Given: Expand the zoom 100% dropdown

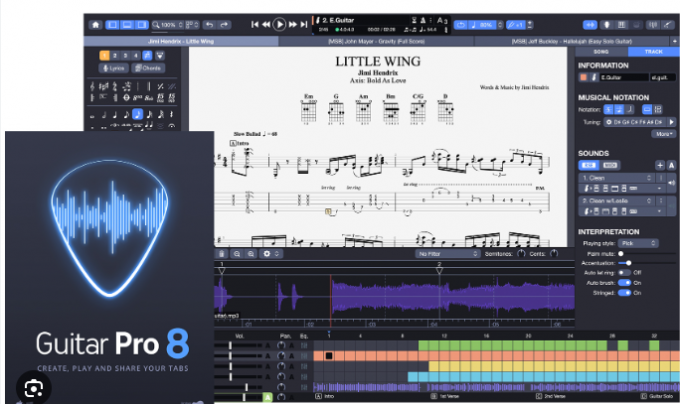Looking at the screenshot, I should click(171, 23).
